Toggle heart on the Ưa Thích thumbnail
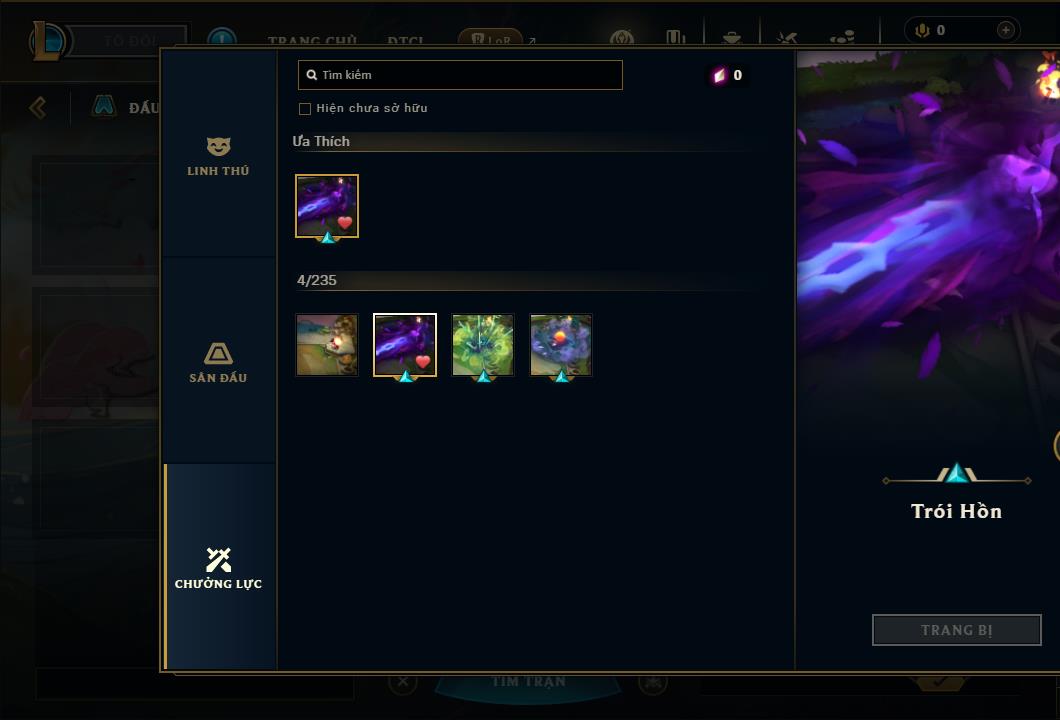The image size is (1060, 720). click(x=345, y=222)
